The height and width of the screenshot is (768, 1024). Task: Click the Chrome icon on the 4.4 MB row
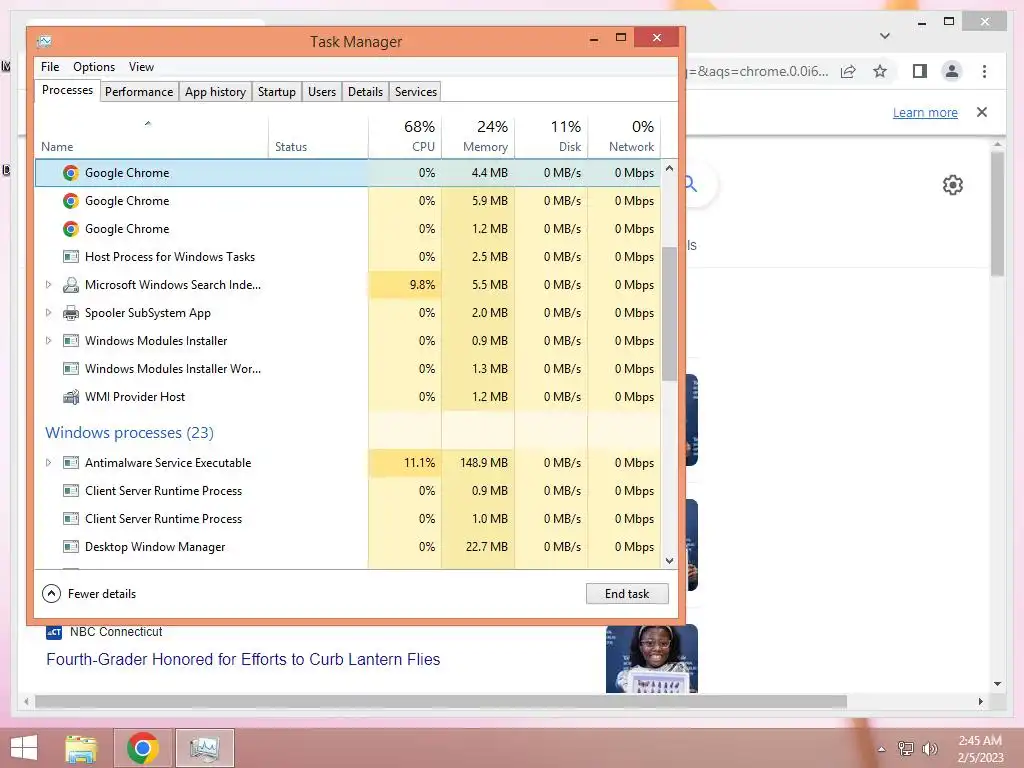click(x=71, y=173)
